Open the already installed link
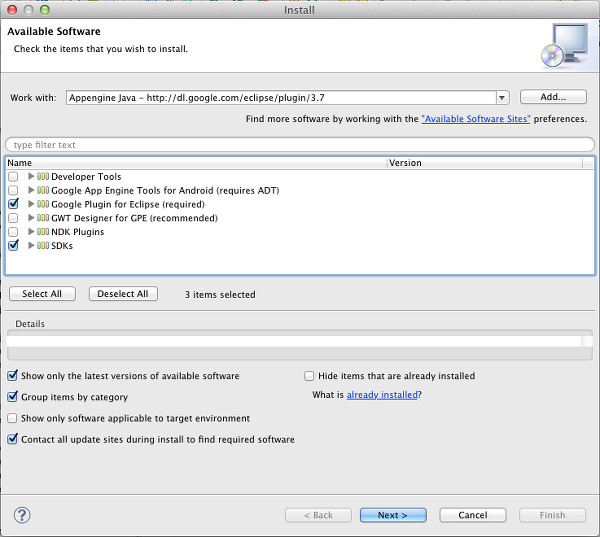600x537 pixels. point(382,395)
